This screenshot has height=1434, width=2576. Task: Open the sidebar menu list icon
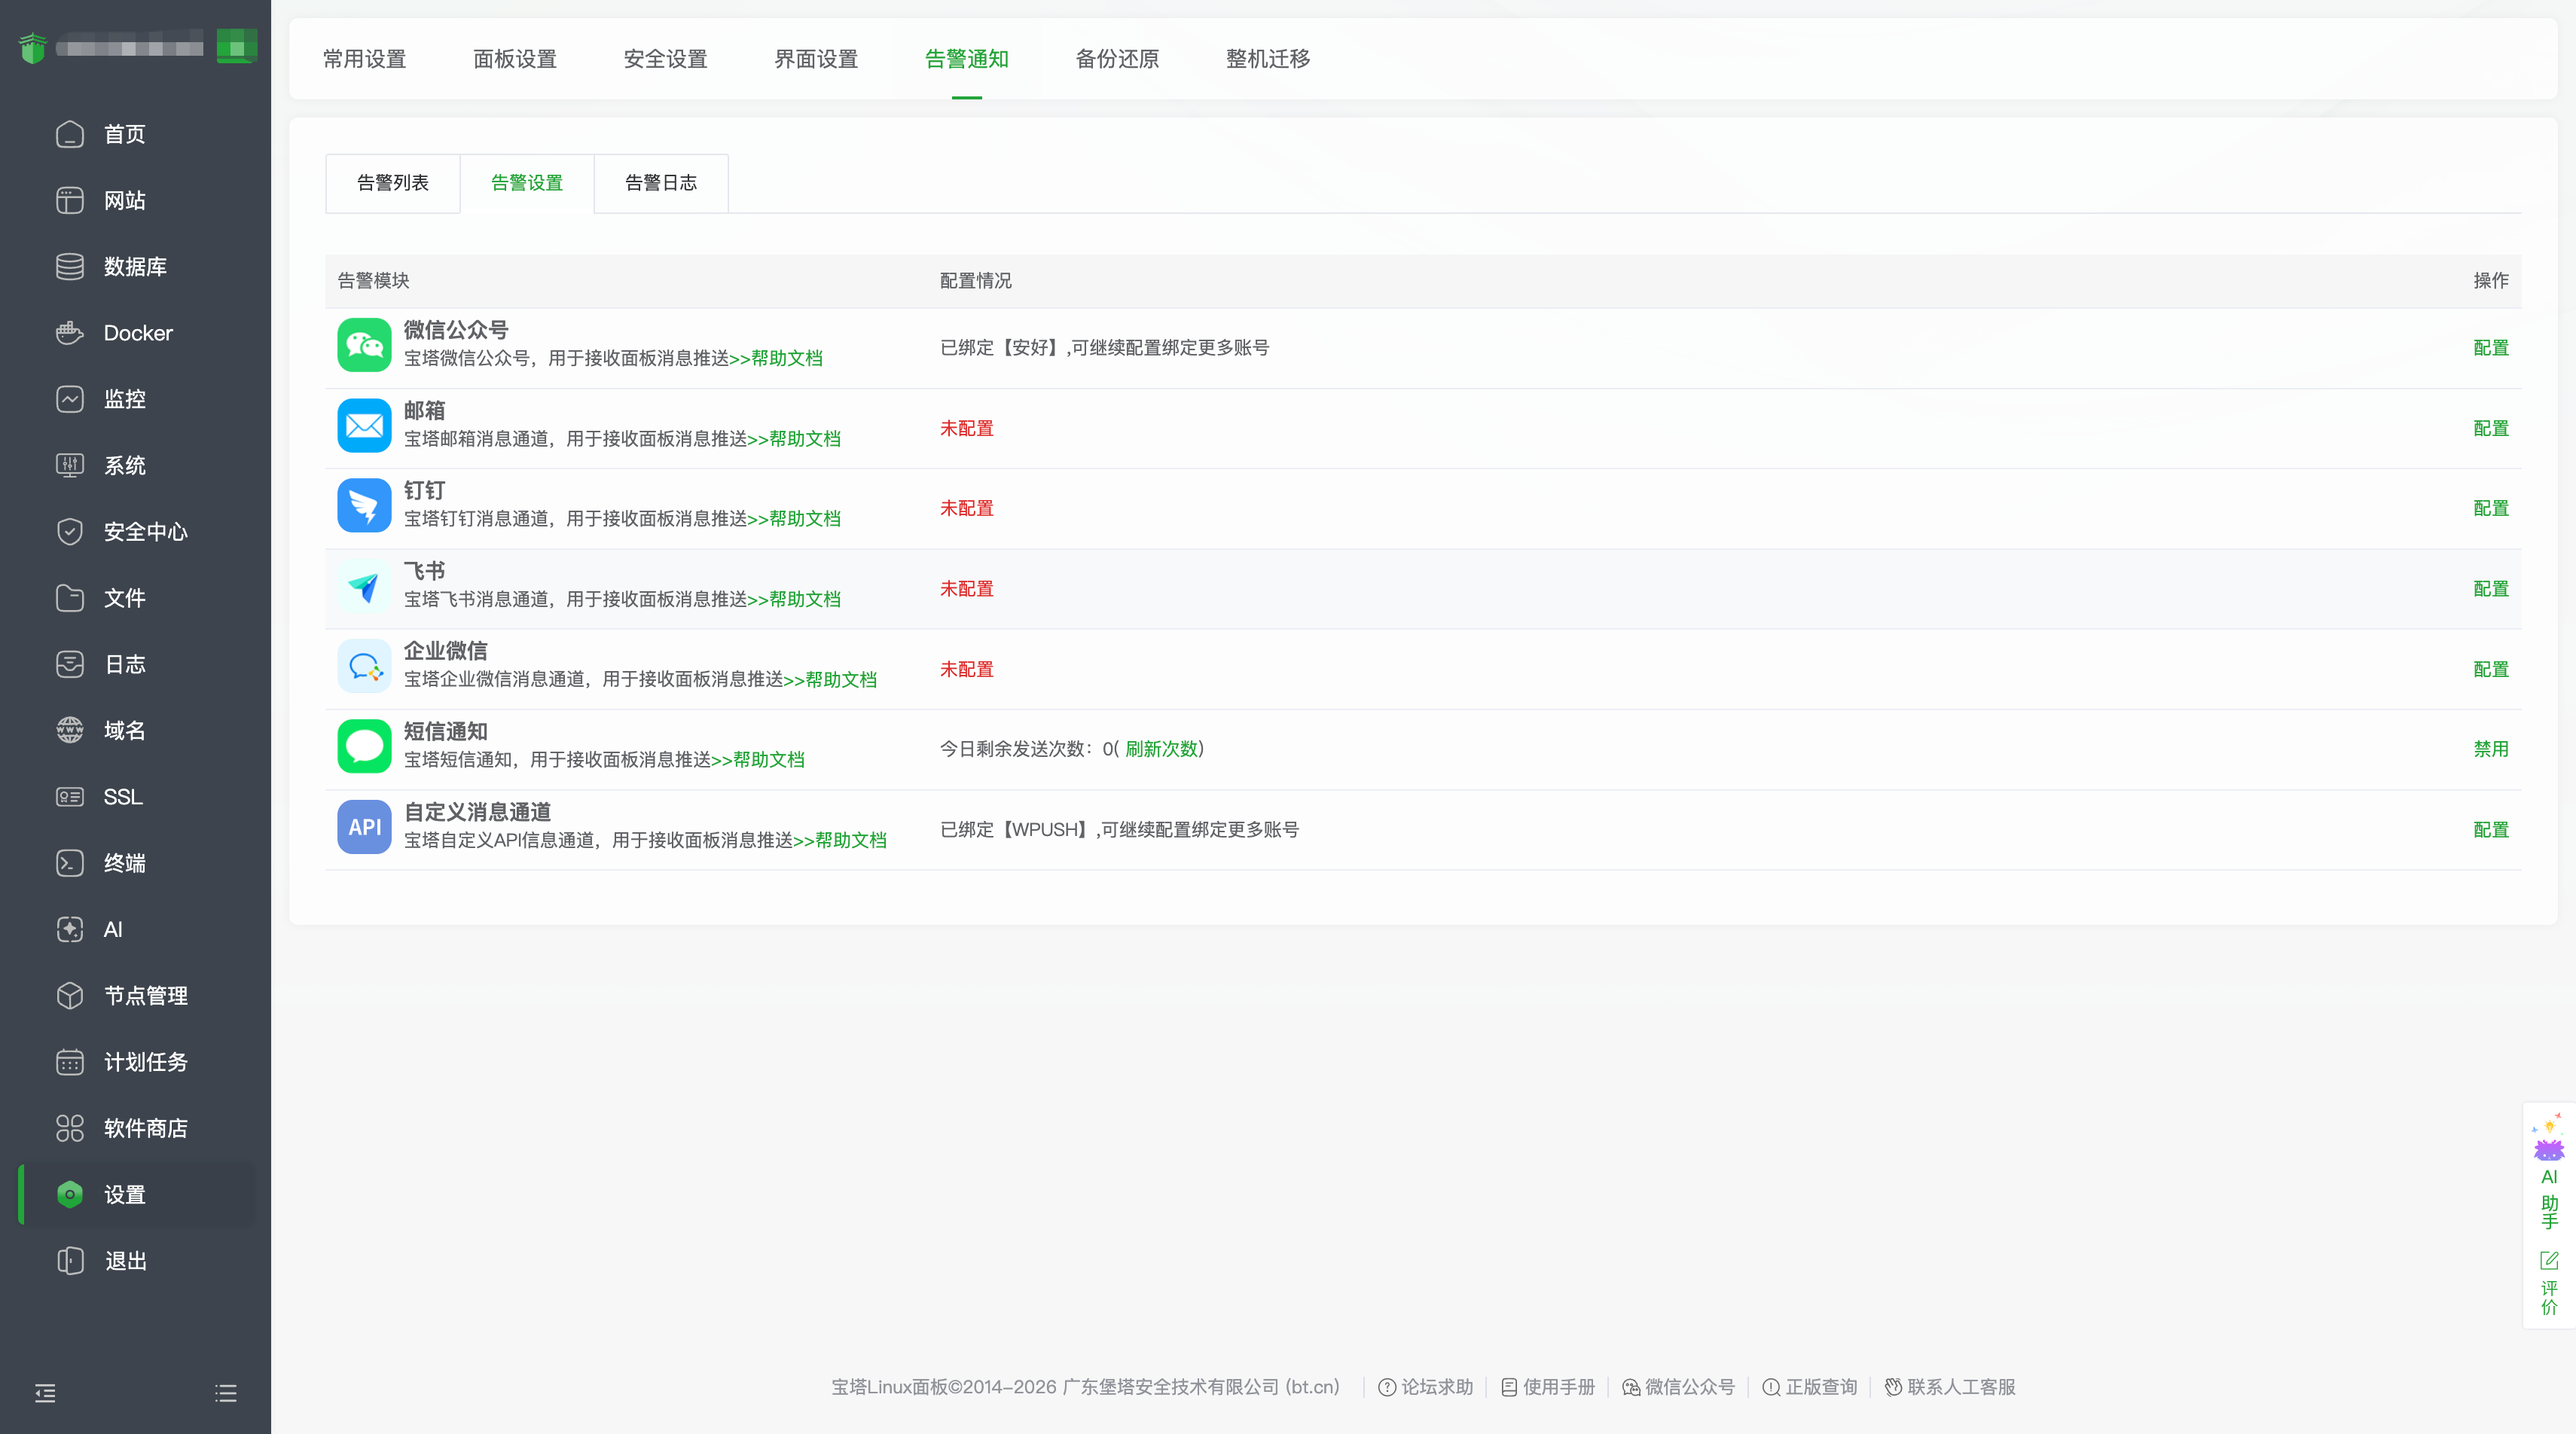point(226,1393)
